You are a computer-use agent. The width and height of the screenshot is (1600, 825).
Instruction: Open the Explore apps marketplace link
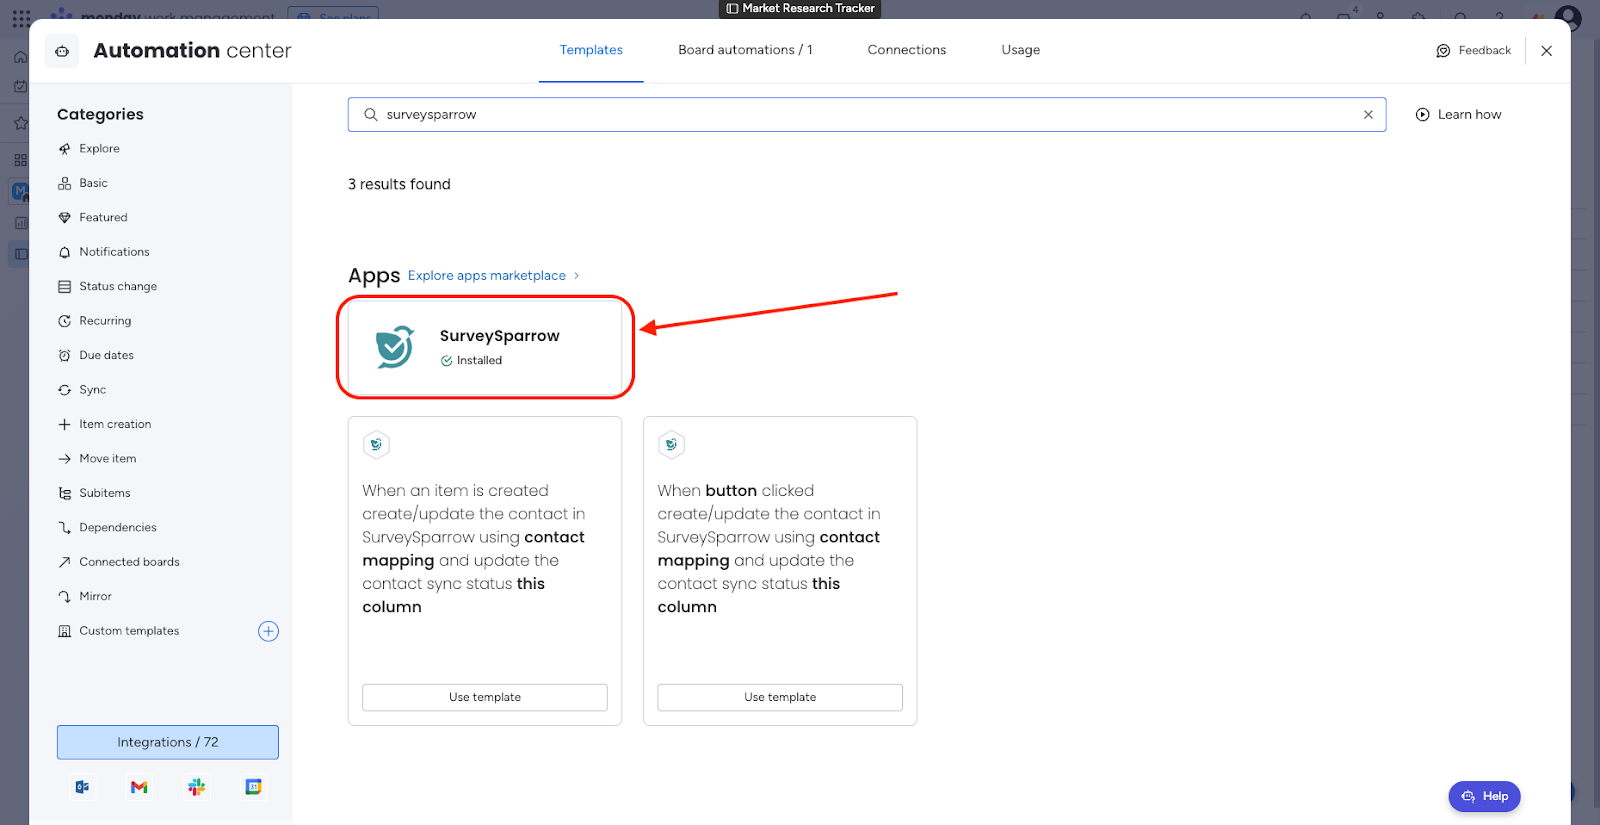[x=487, y=276]
